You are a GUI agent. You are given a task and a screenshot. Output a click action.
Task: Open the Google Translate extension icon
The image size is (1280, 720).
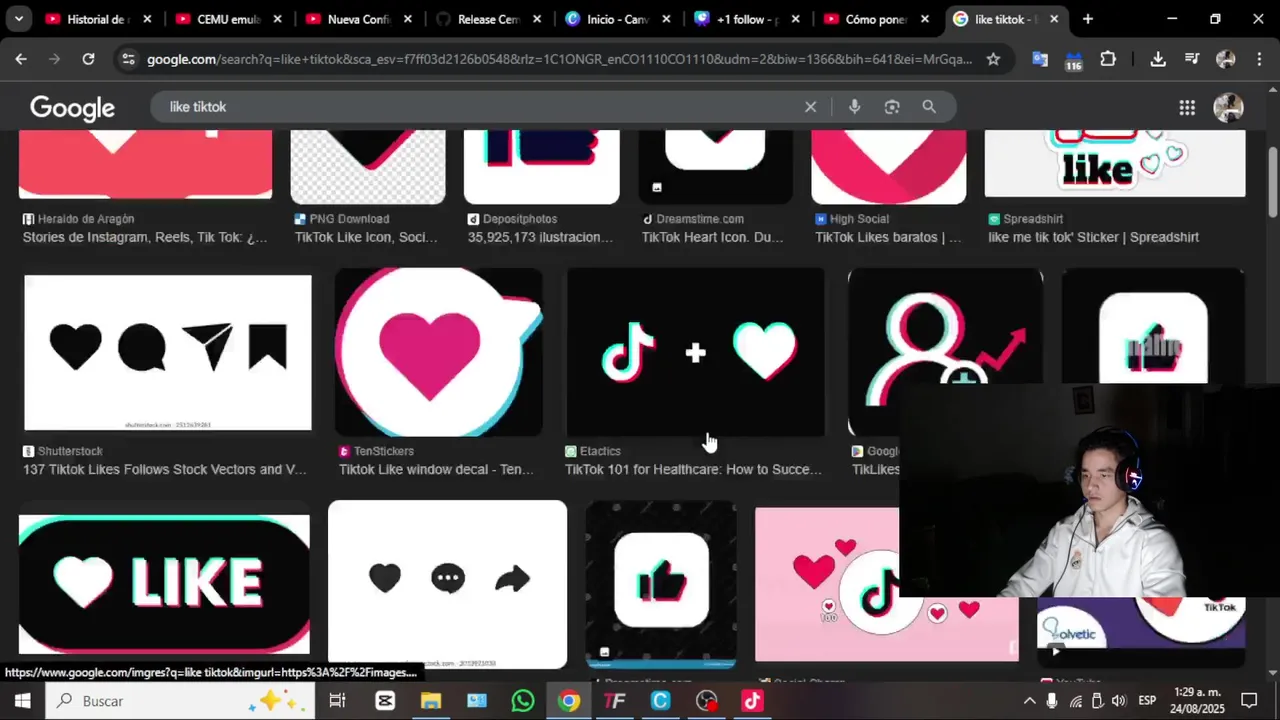pos(1040,59)
